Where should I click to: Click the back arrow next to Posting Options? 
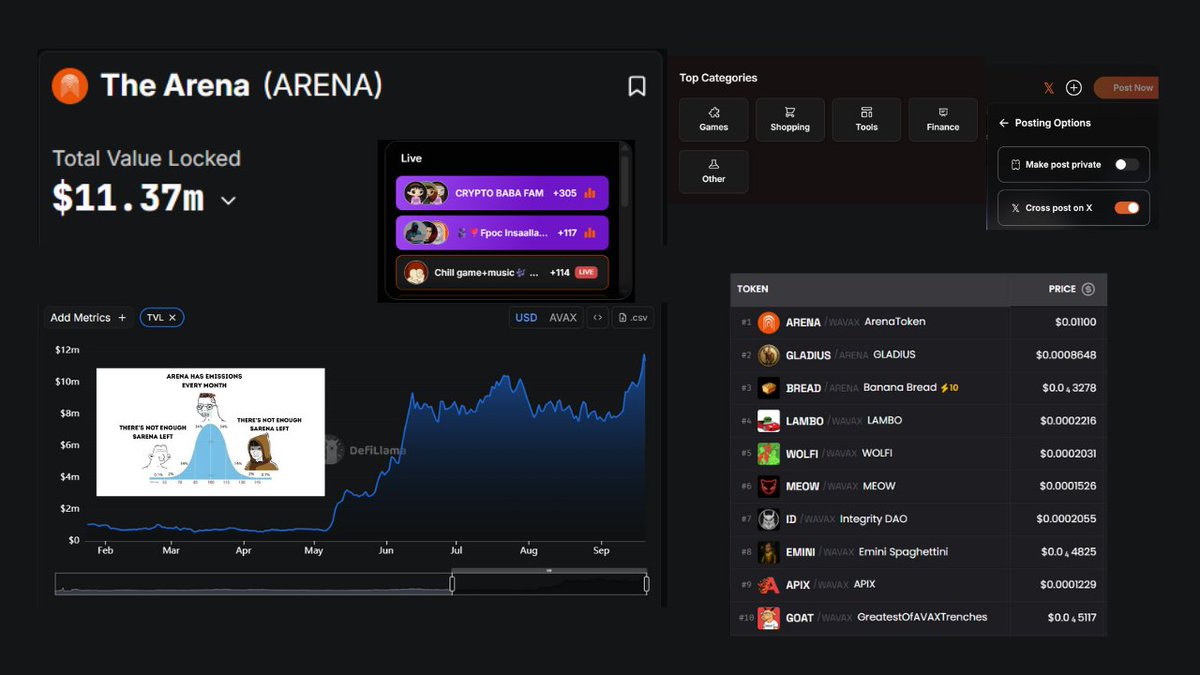pyautogui.click(x=1004, y=123)
